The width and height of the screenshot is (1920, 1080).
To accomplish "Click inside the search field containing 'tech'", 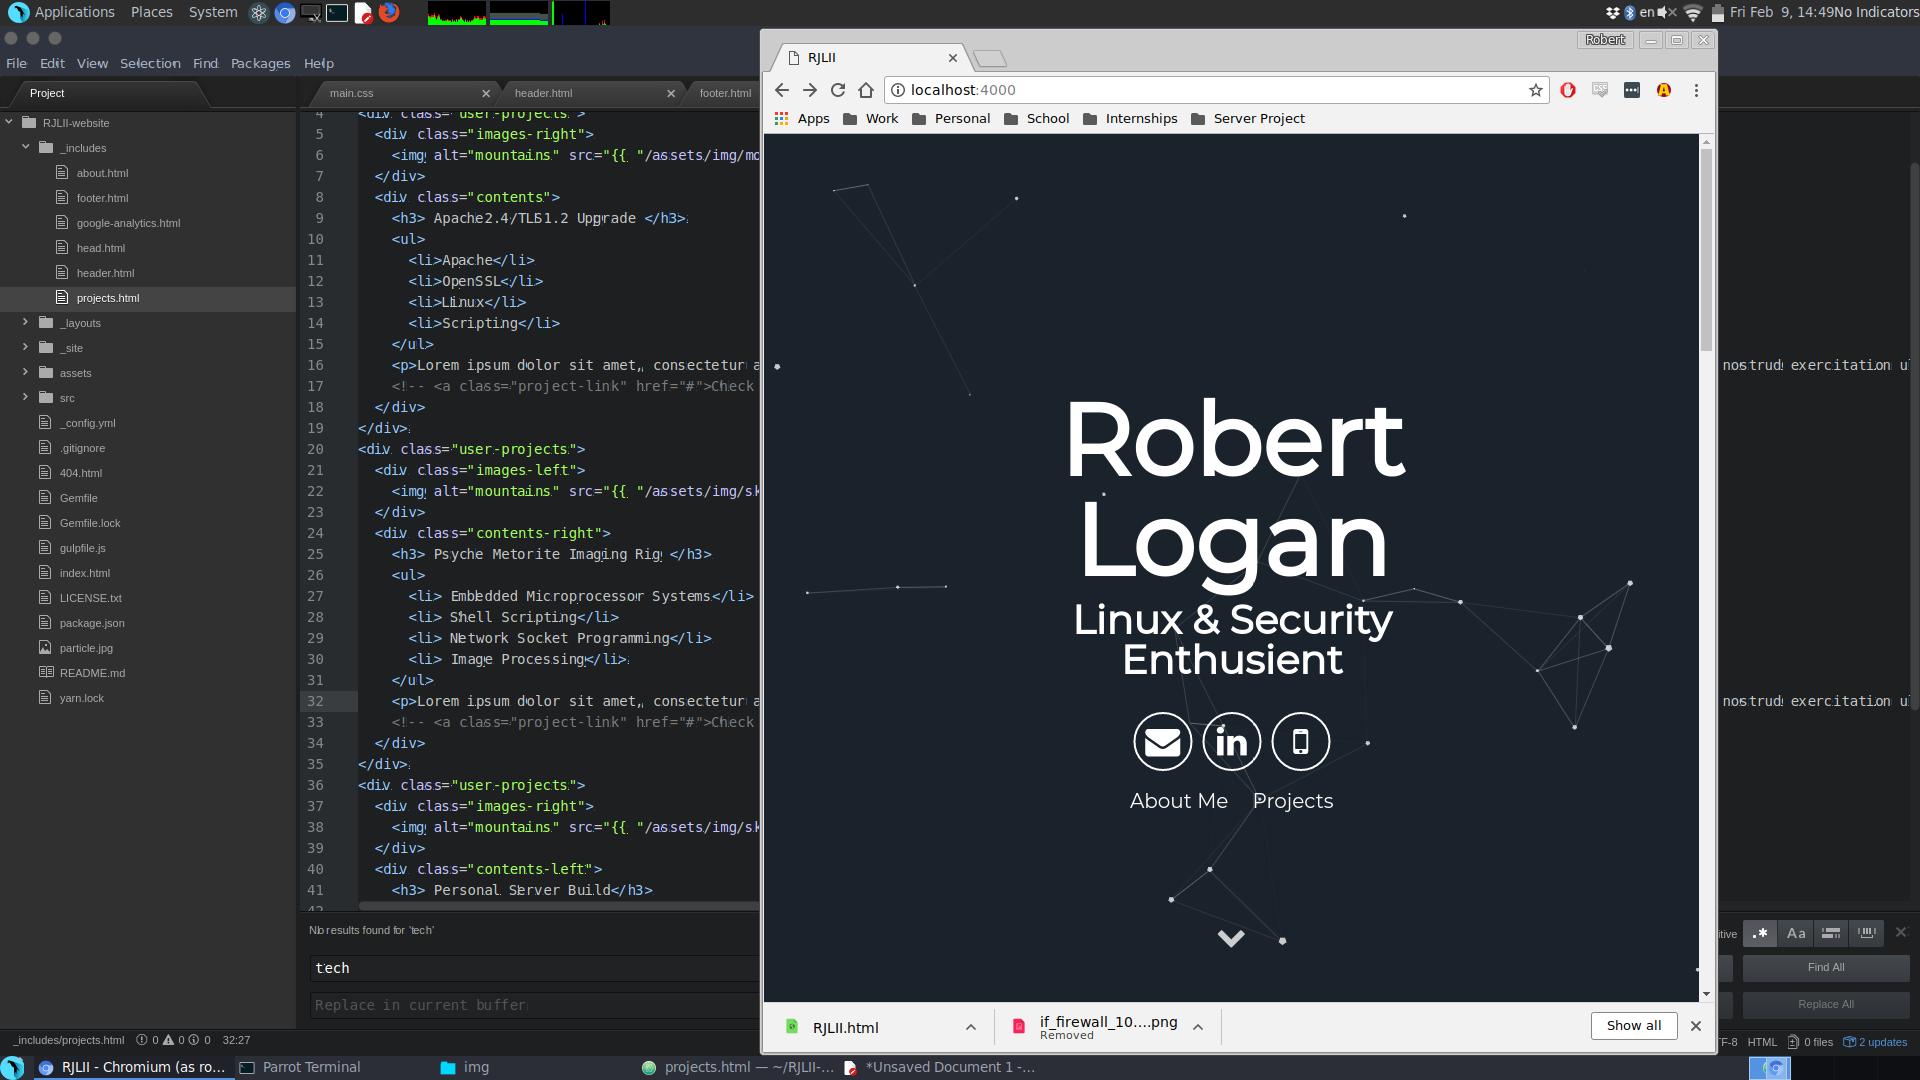I will pyautogui.click(x=500, y=967).
